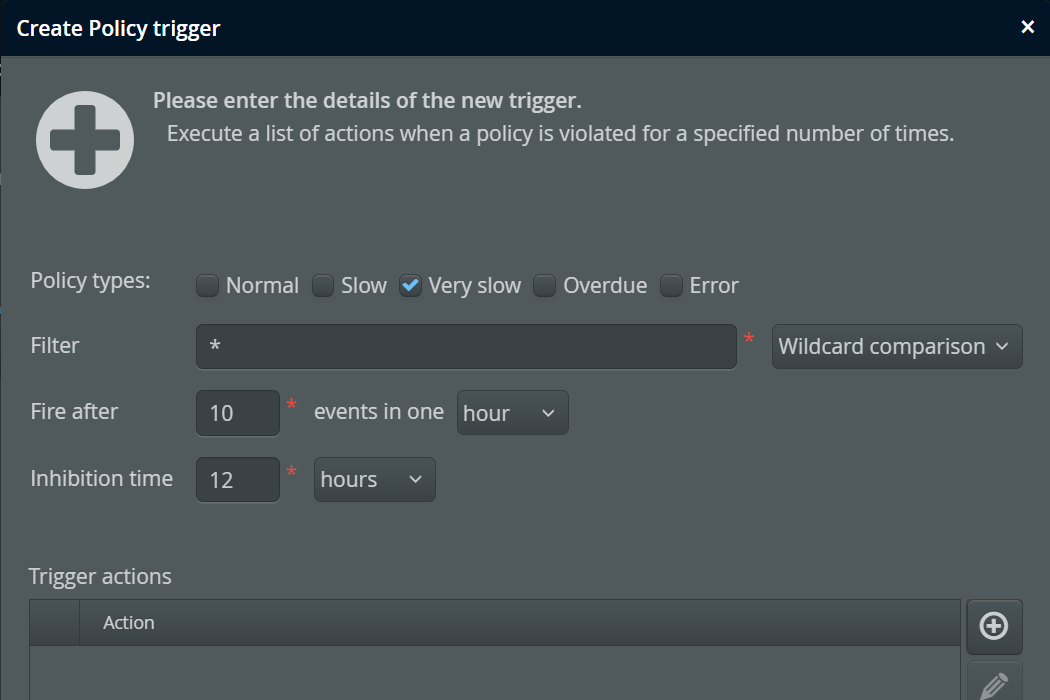Image resolution: width=1050 pixels, height=700 pixels.
Task: Click the pencil edit action icon
Action: point(993,686)
